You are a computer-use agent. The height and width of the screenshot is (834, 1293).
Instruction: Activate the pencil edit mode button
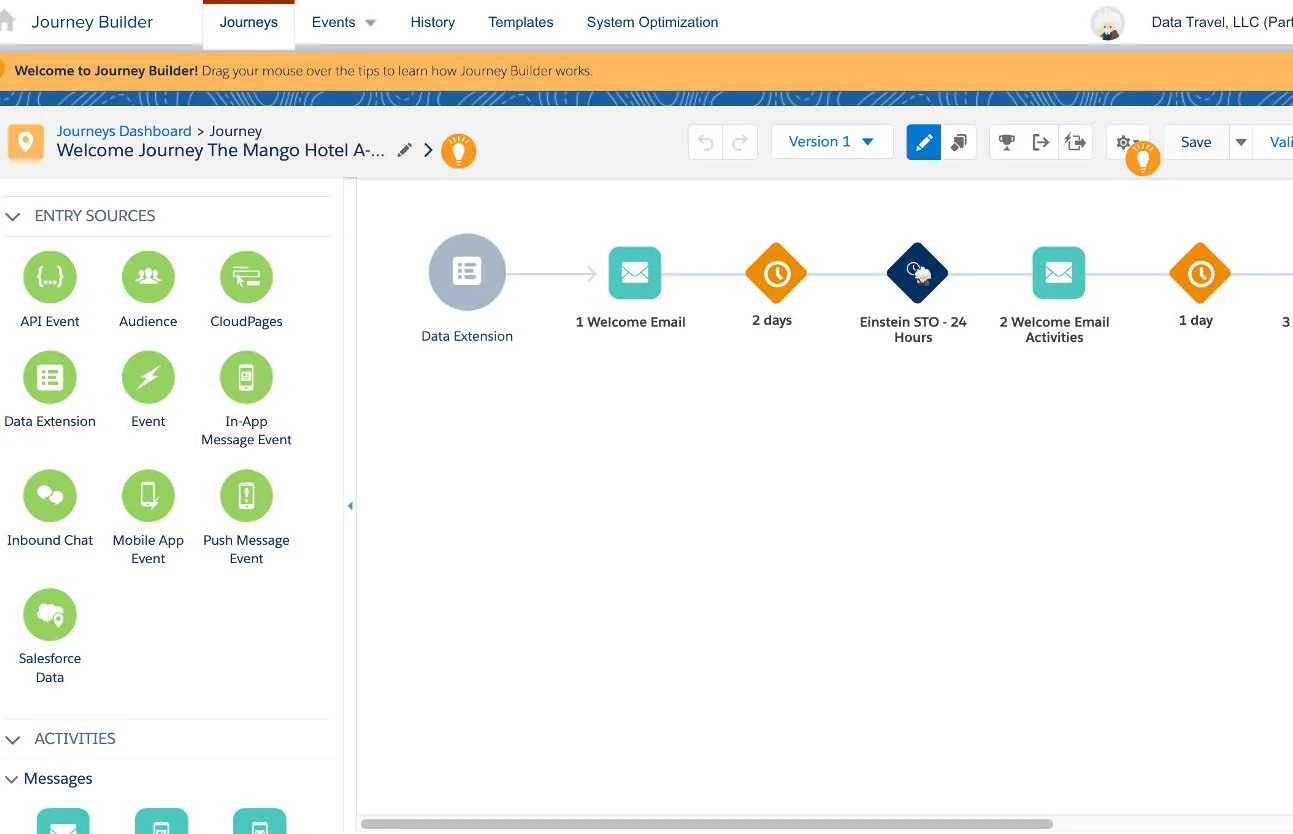(x=924, y=142)
